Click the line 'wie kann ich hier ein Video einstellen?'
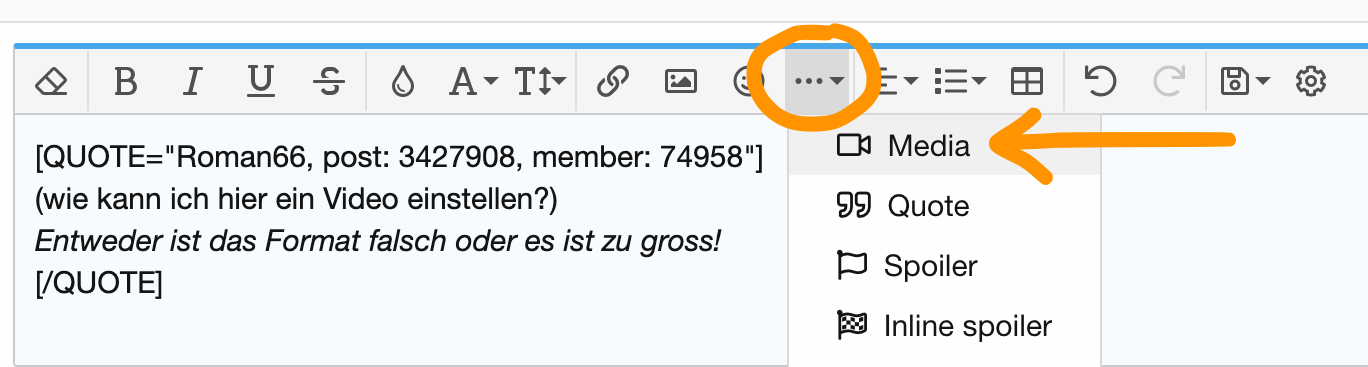This screenshot has height=367, width=1368. point(296,200)
